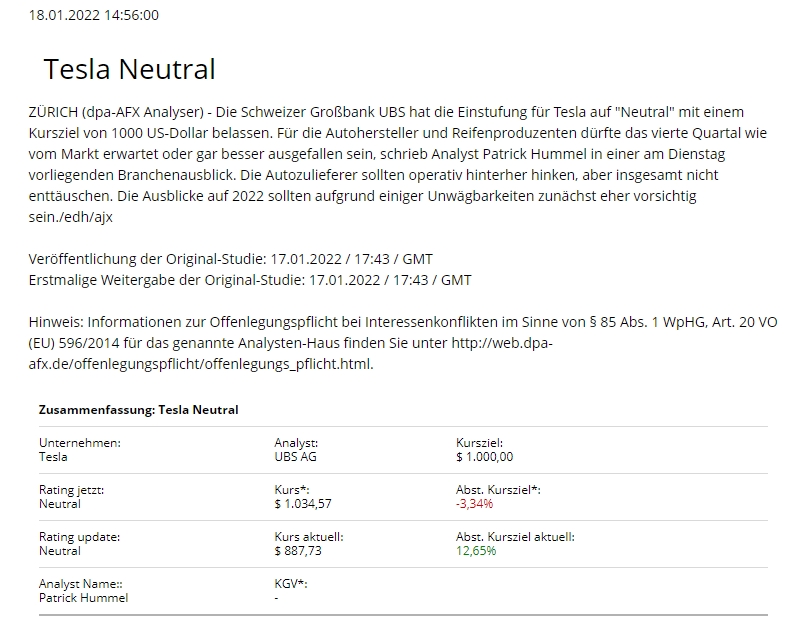Click the 18.01.2022 article timestamp
Image resolution: width=788 pixels, height=618 pixels.
[x=94, y=15]
